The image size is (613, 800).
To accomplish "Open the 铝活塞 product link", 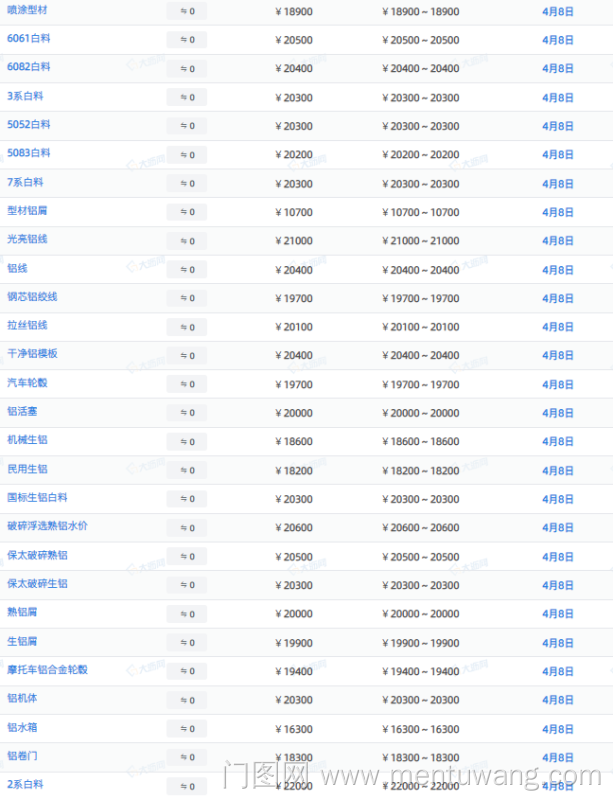I will pyautogui.click(x=22, y=412).
